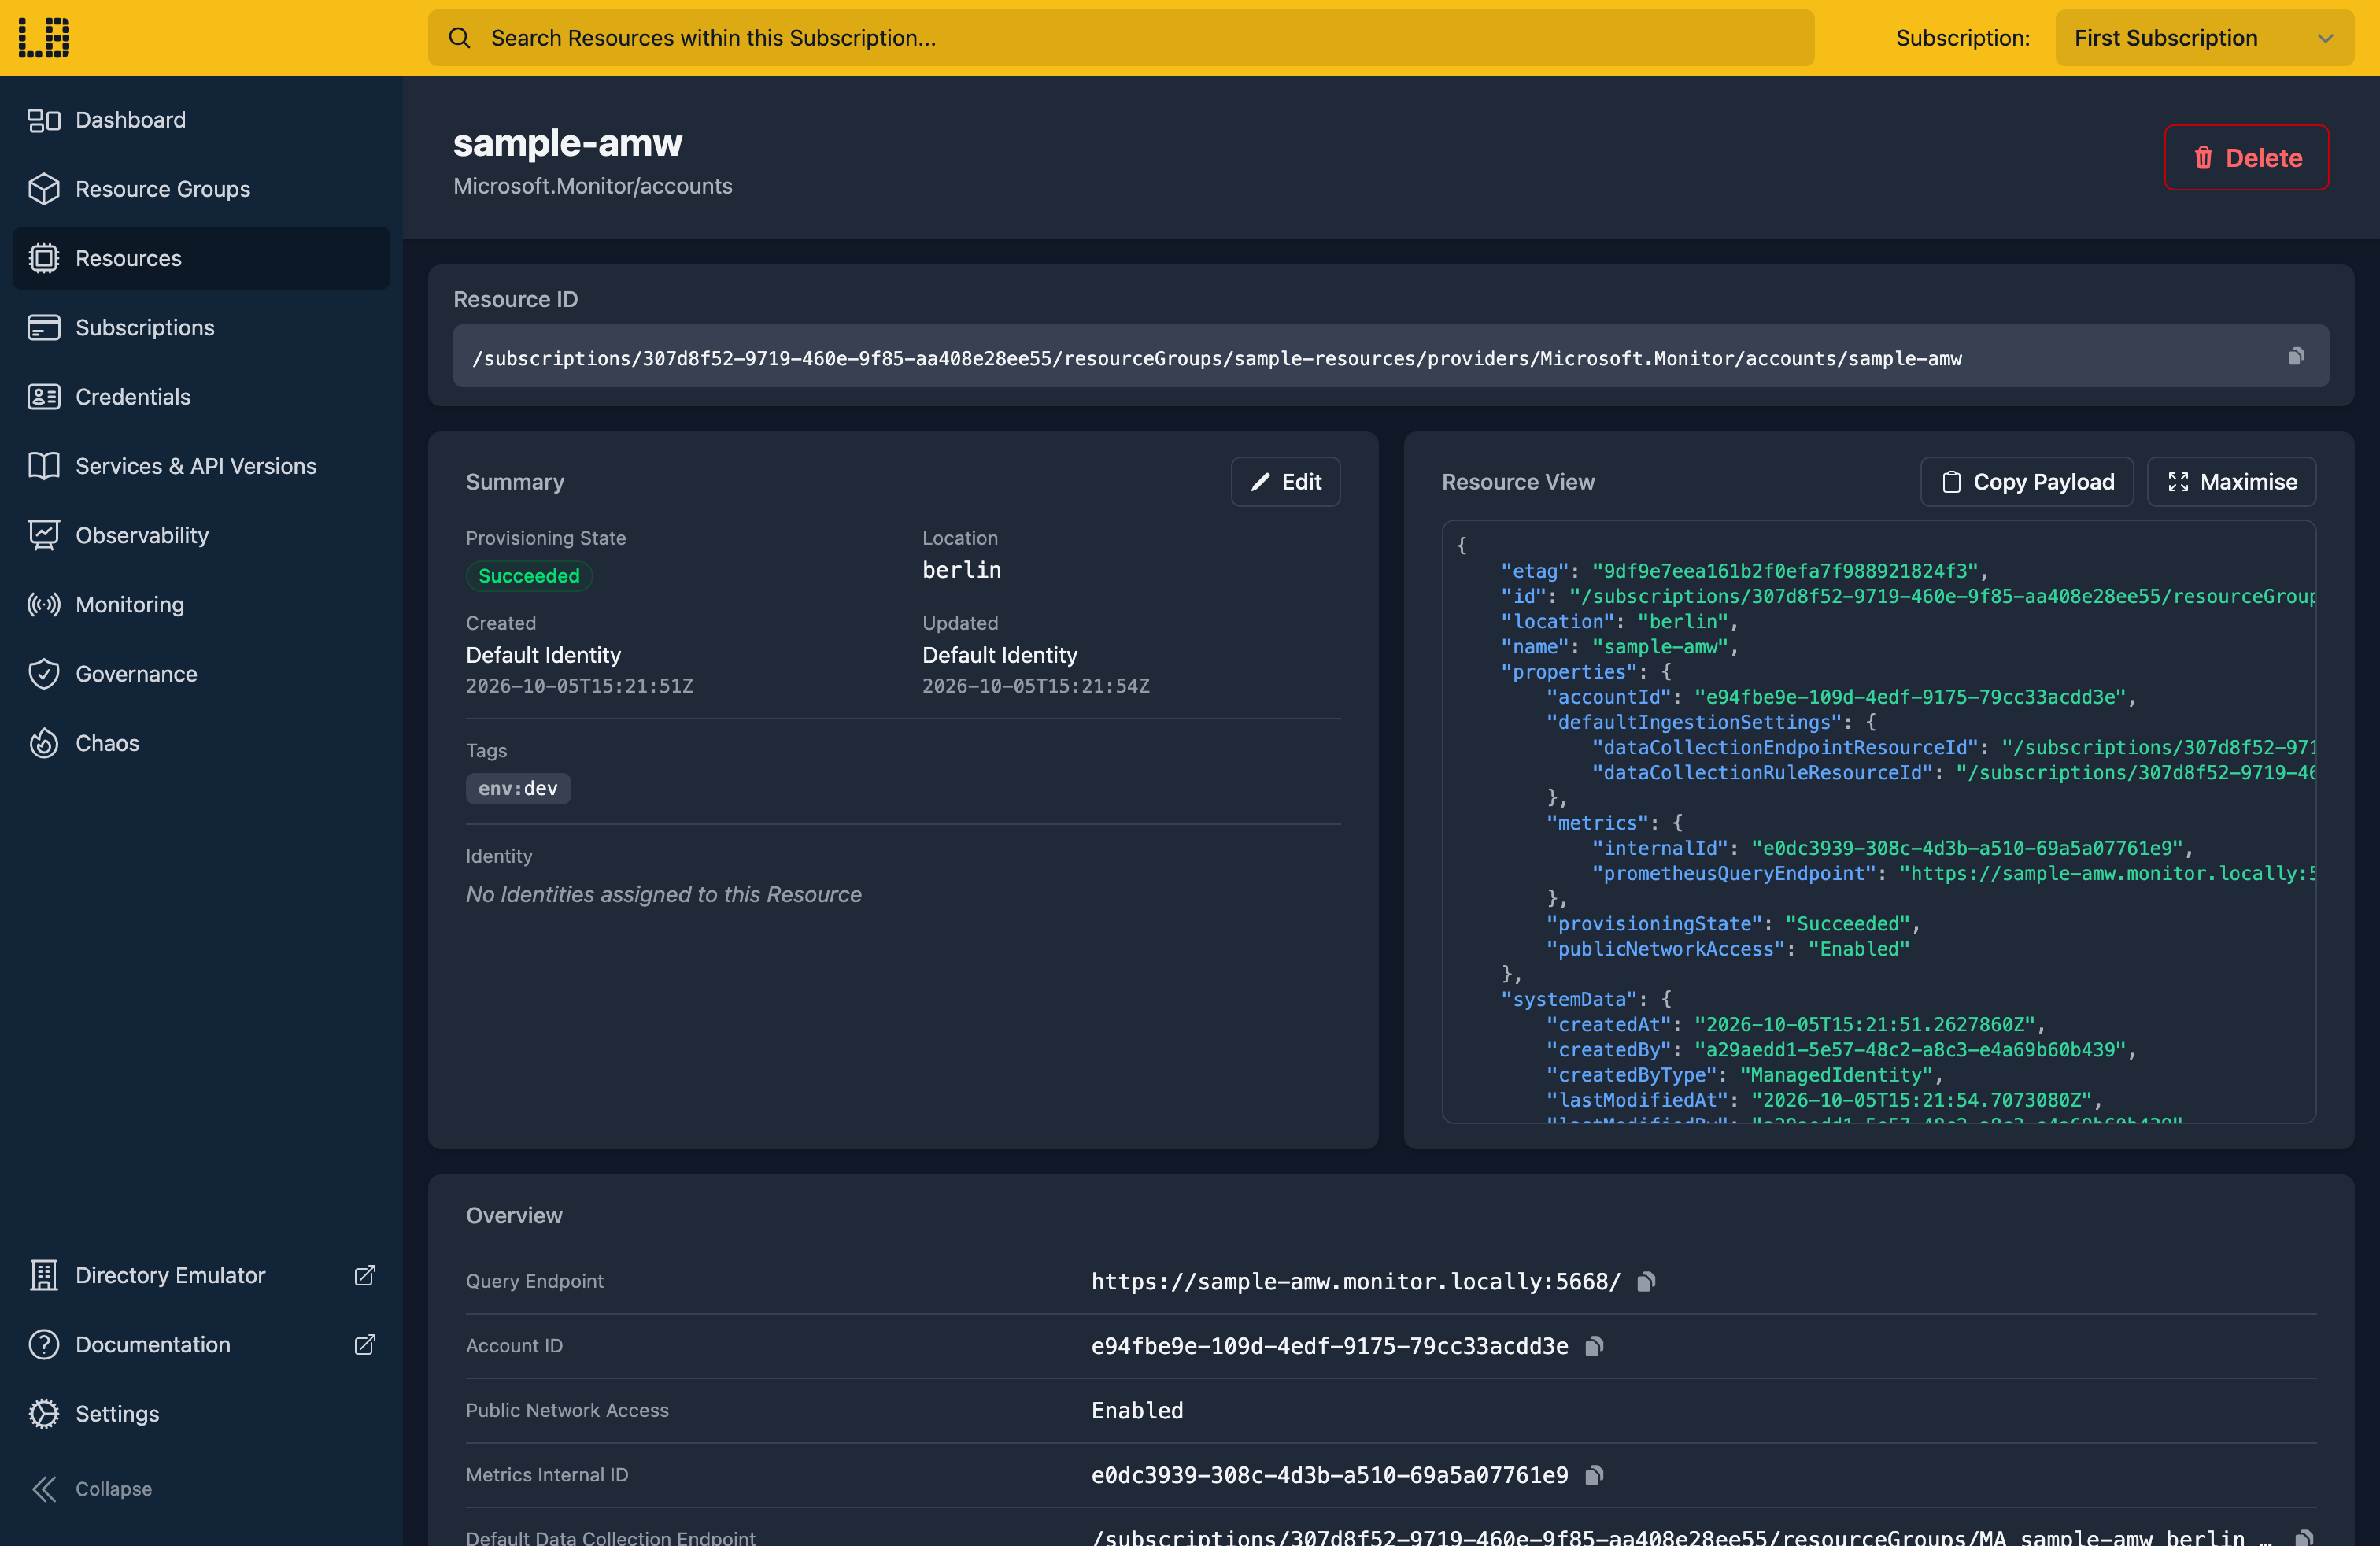
Task: Click the search magnifier icon
Action: [x=459, y=38]
